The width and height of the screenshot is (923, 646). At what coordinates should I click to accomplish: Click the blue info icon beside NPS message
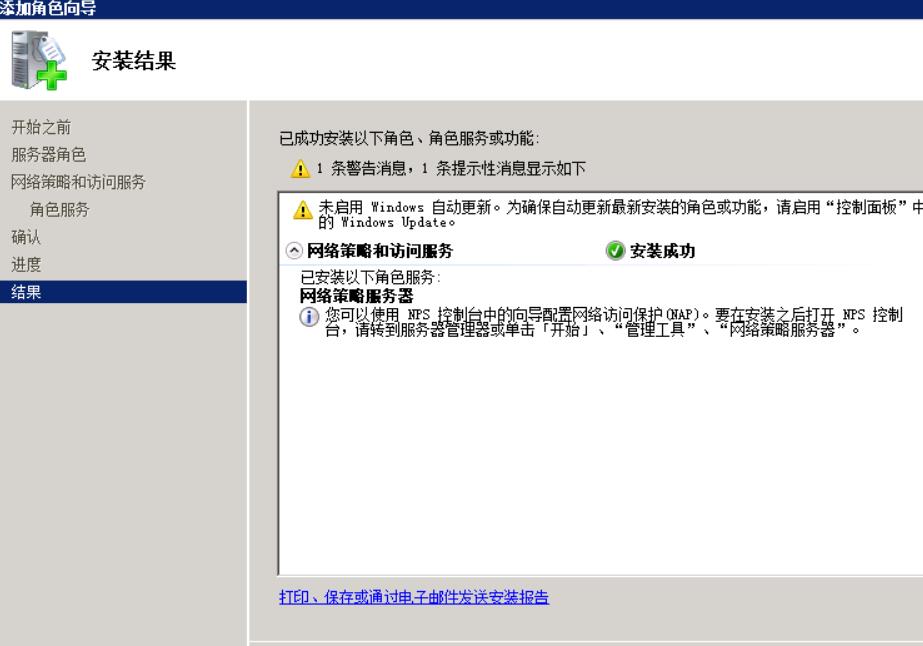click(309, 317)
